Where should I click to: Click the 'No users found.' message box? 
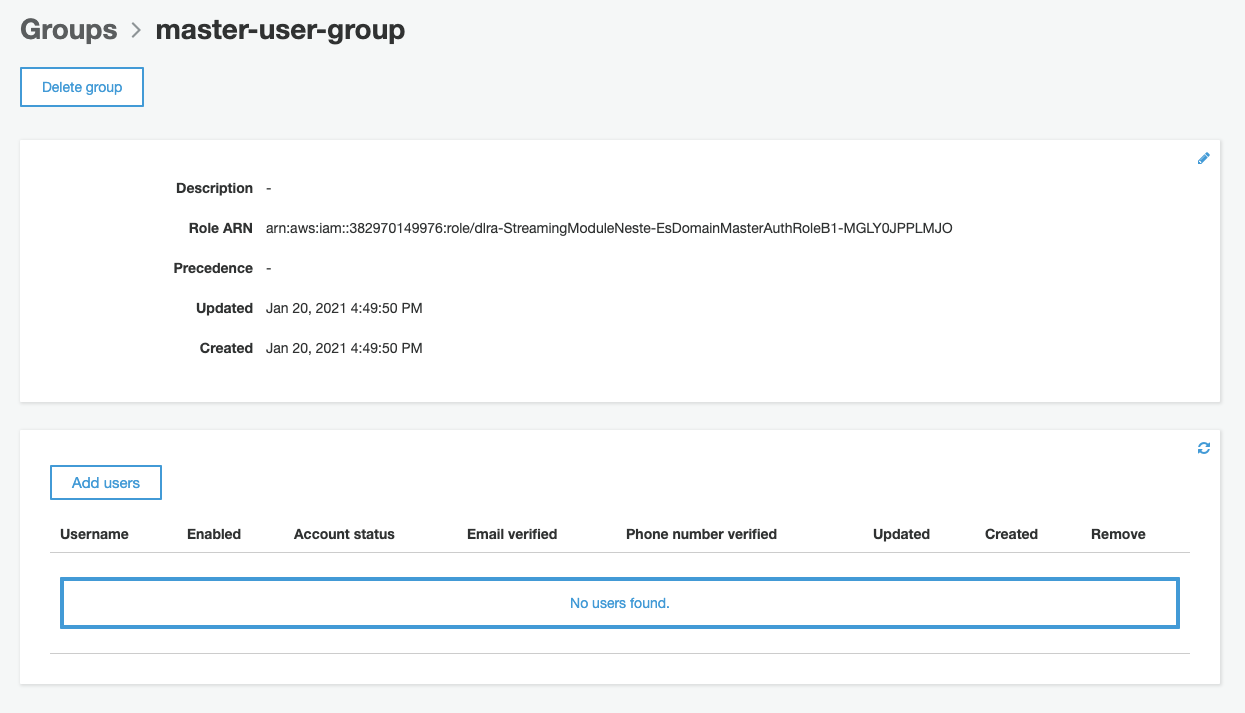[620, 603]
